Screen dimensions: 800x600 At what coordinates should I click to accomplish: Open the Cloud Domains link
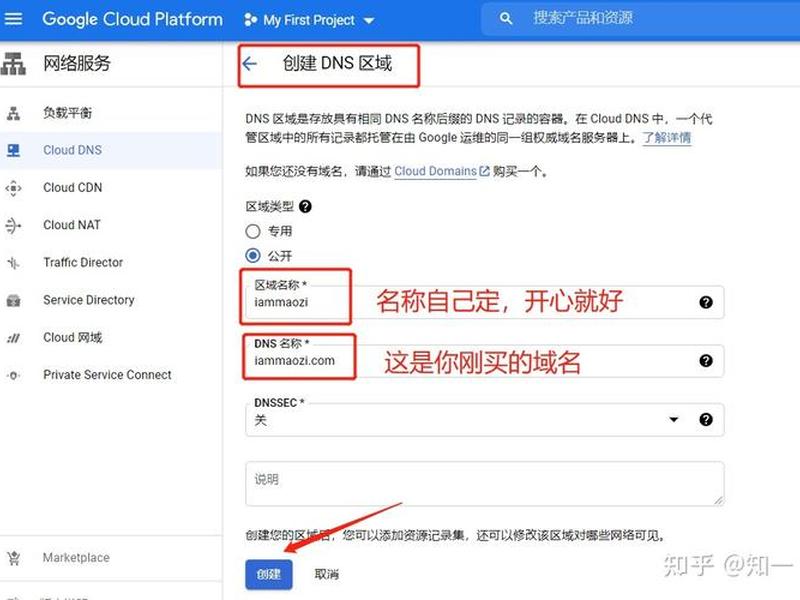(x=442, y=171)
